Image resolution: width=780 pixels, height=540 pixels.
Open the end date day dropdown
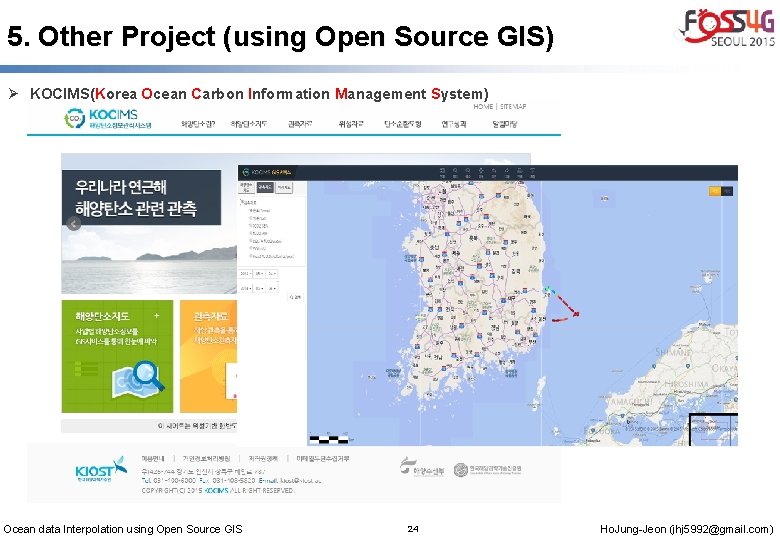[272, 288]
